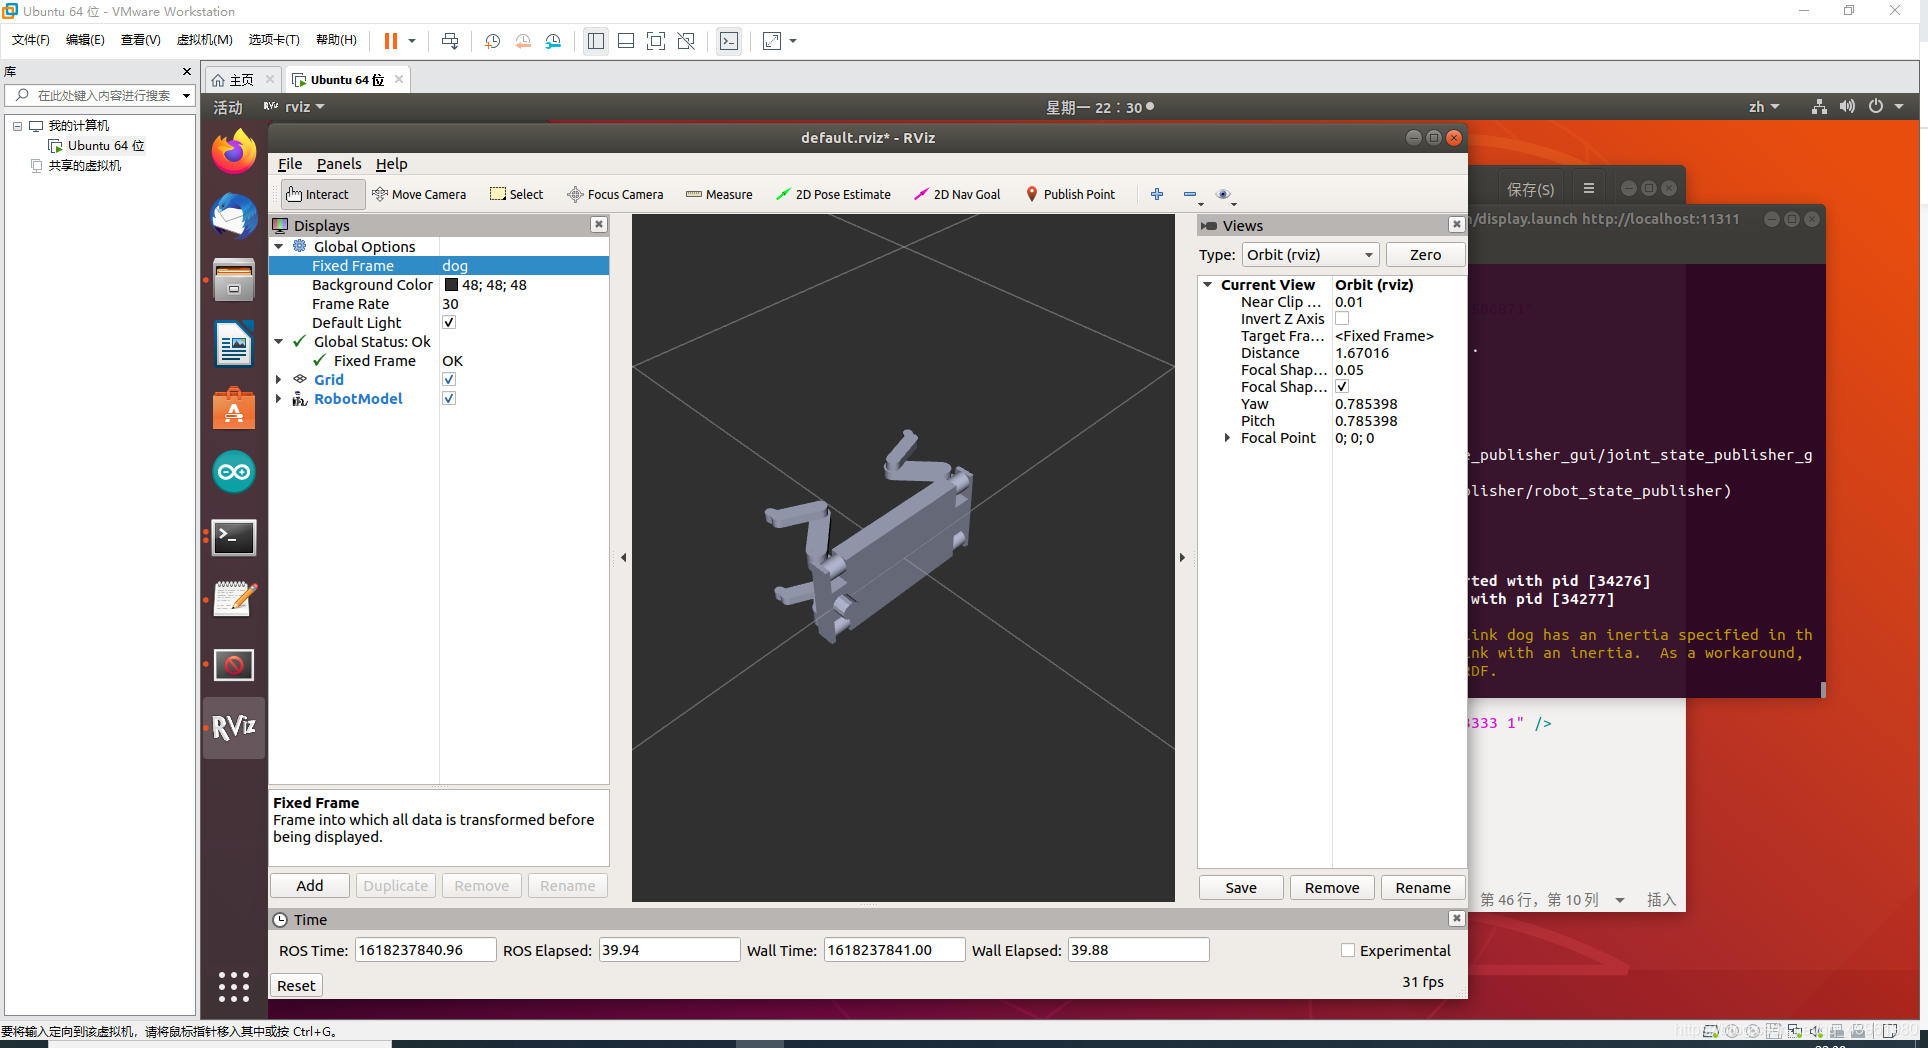1928x1048 pixels.
Task: Open Firefox from the Ubuntu dock
Action: 234,152
